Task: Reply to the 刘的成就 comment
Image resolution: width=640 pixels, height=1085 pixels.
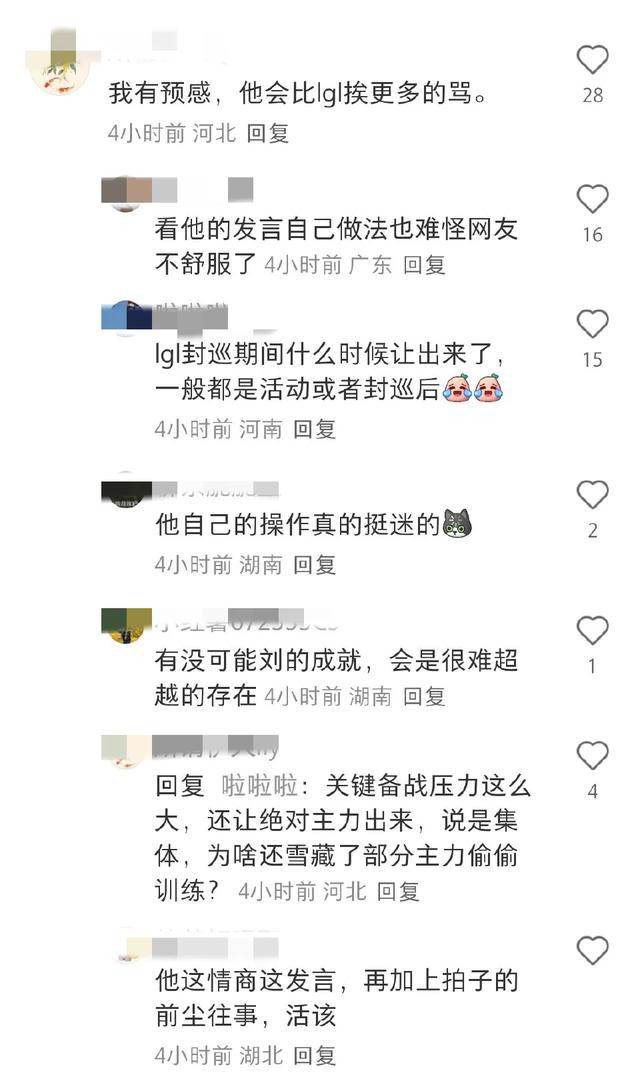Action: (424, 696)
